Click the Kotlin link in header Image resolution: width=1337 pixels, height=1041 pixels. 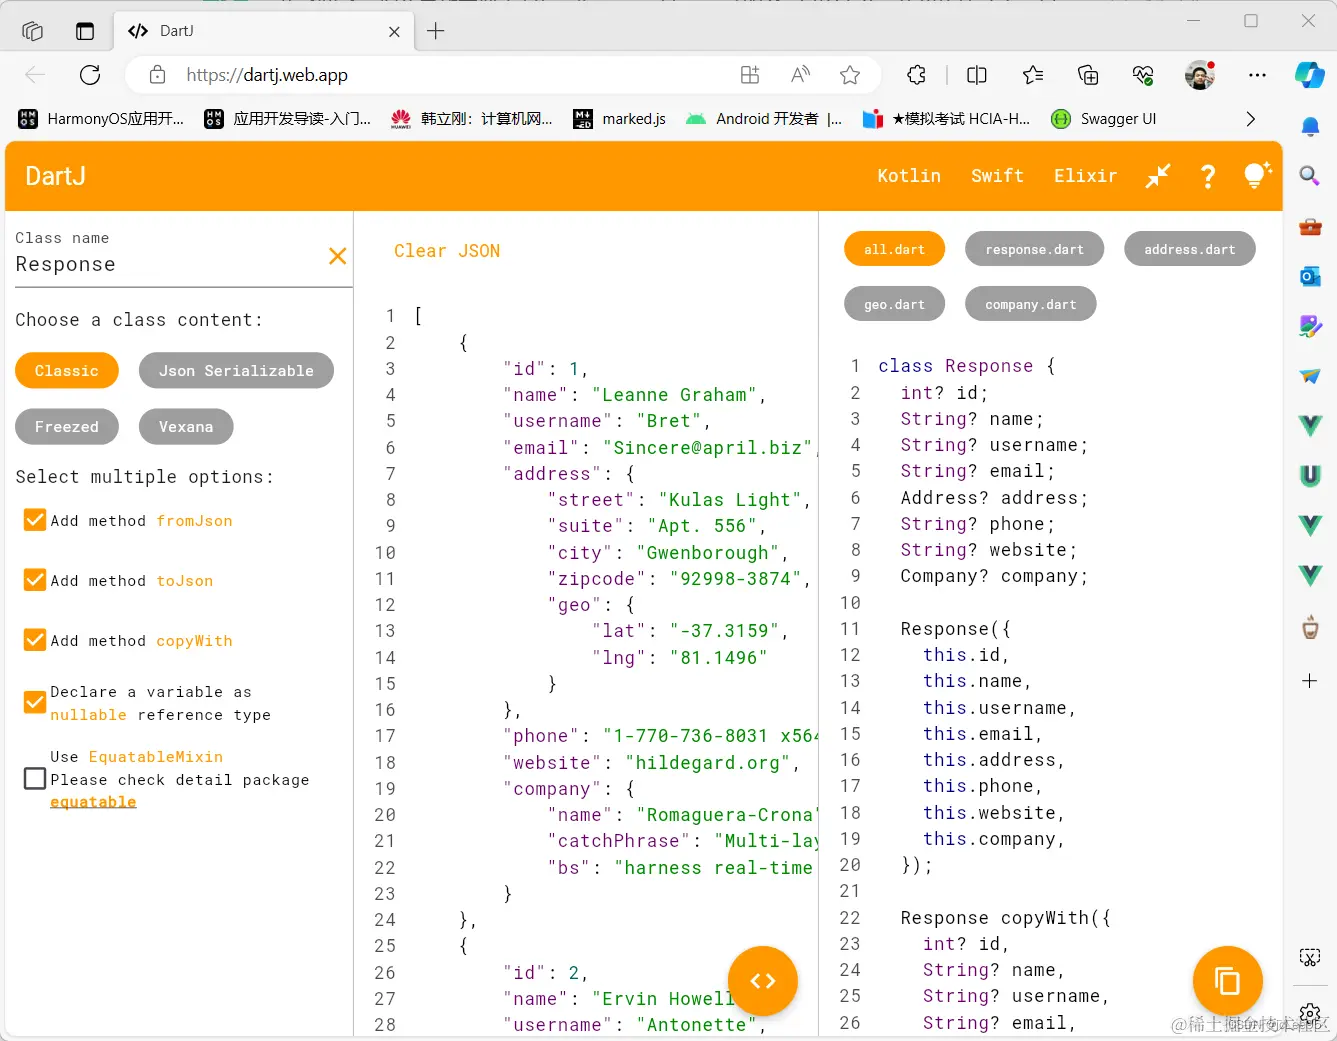pos(909,176)
